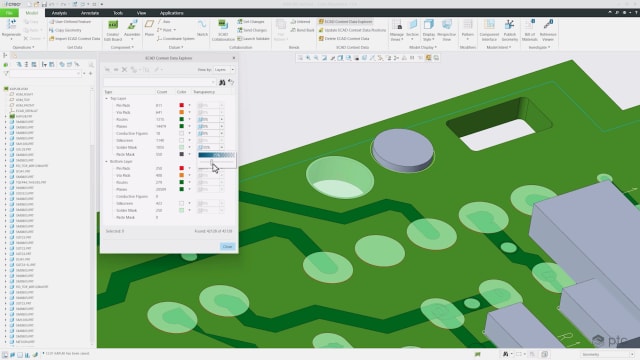640x360 pixels.
Task: Click the Regenerate icon in the ribbon
Action: click(11, 25)
